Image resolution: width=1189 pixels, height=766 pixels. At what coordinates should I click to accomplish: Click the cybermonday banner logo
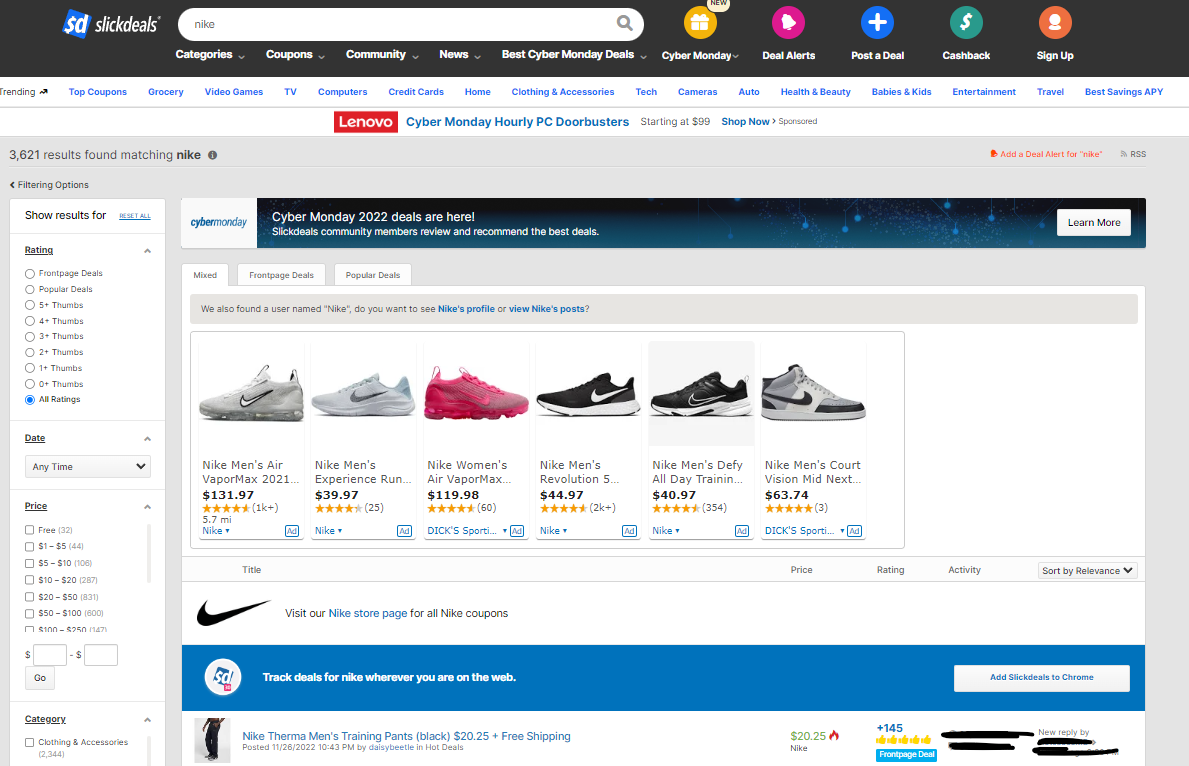pos(218,222)
